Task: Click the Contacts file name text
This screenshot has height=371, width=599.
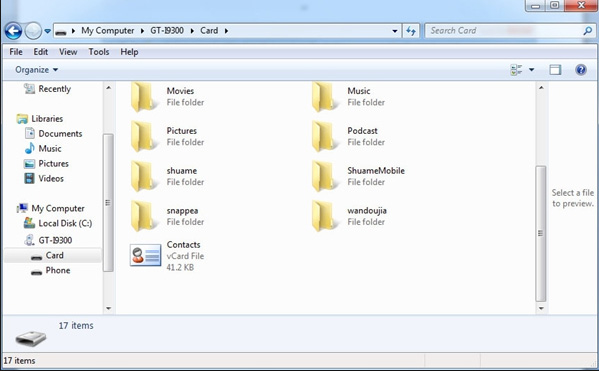Action: (x=183, y=245)
